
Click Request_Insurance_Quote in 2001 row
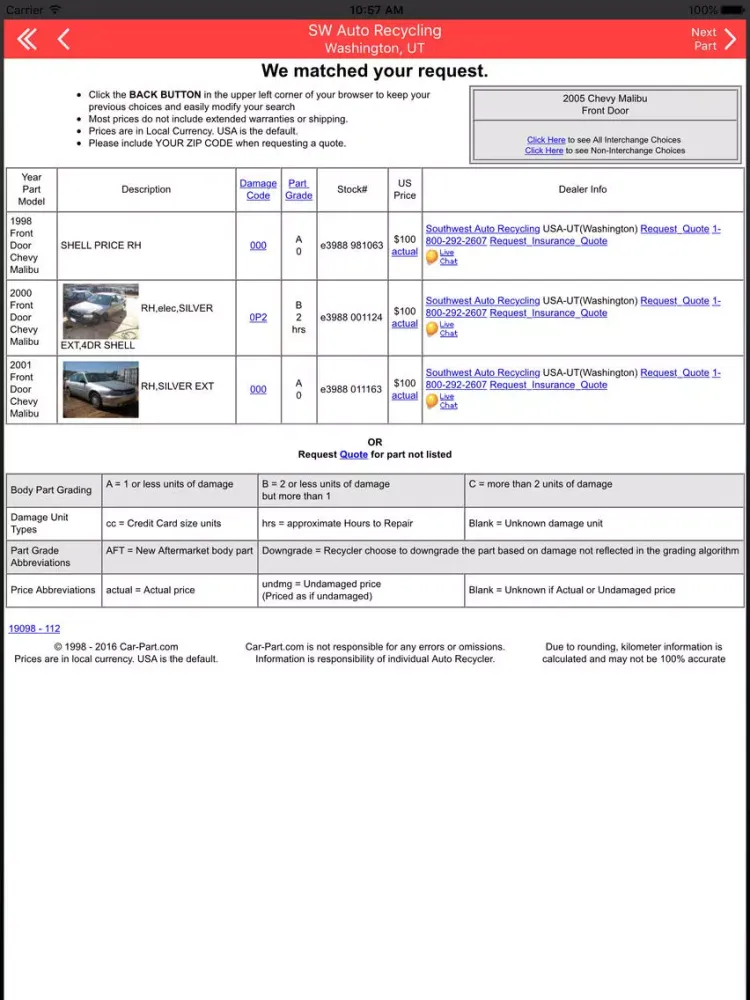click(x=548, y=385)
